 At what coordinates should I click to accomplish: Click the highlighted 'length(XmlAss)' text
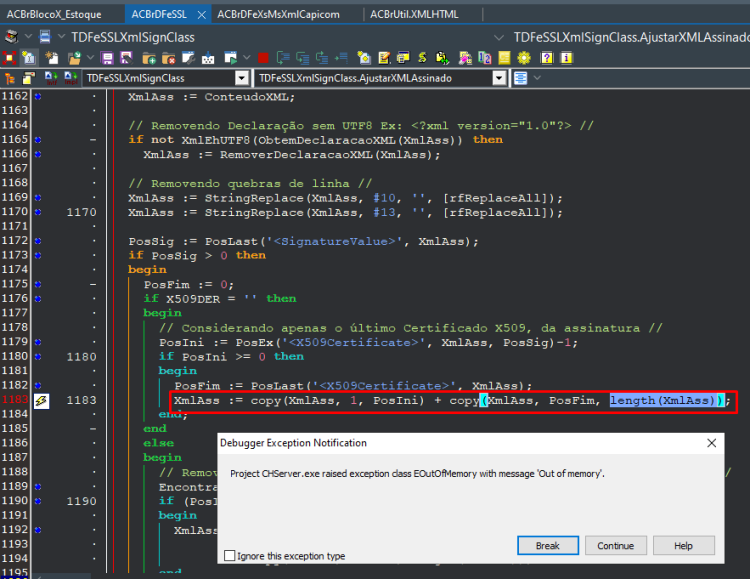point(662,400)
